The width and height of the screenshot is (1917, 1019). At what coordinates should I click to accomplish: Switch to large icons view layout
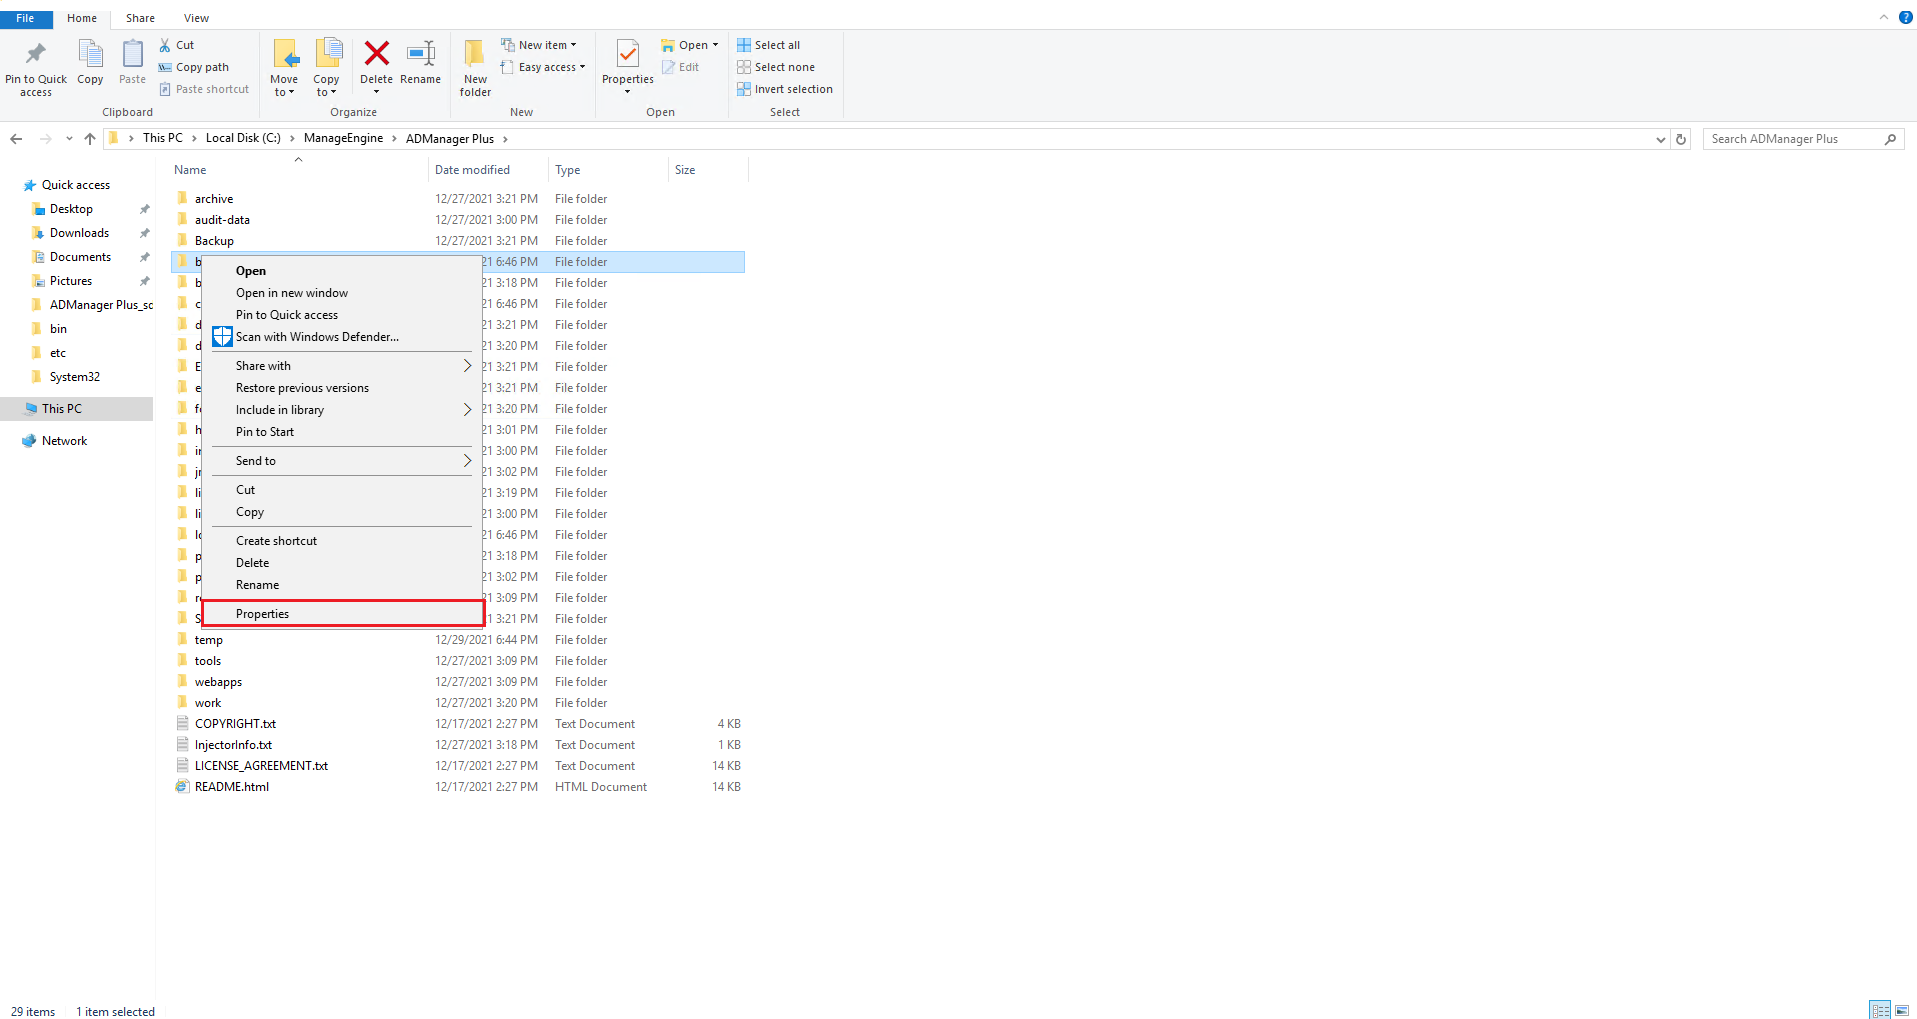click(x=1902, y=1010)
